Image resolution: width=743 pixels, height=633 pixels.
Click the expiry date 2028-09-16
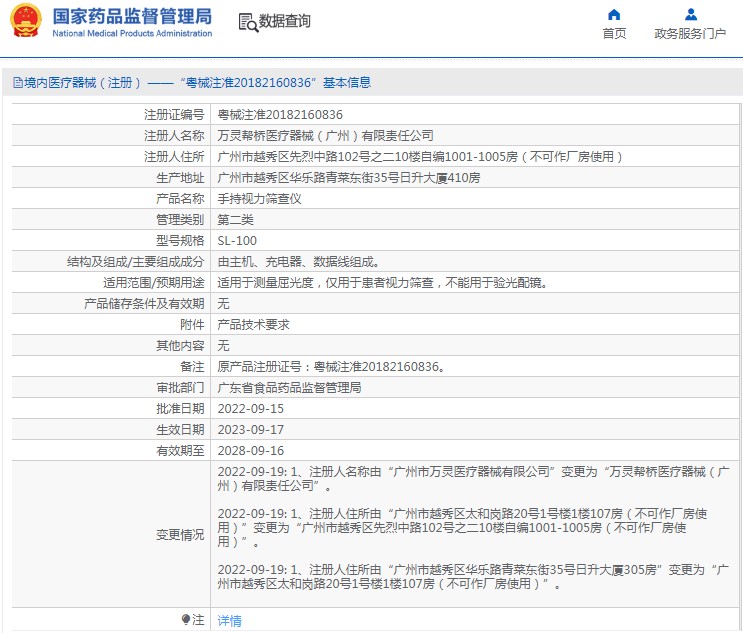tap(251, 451)
